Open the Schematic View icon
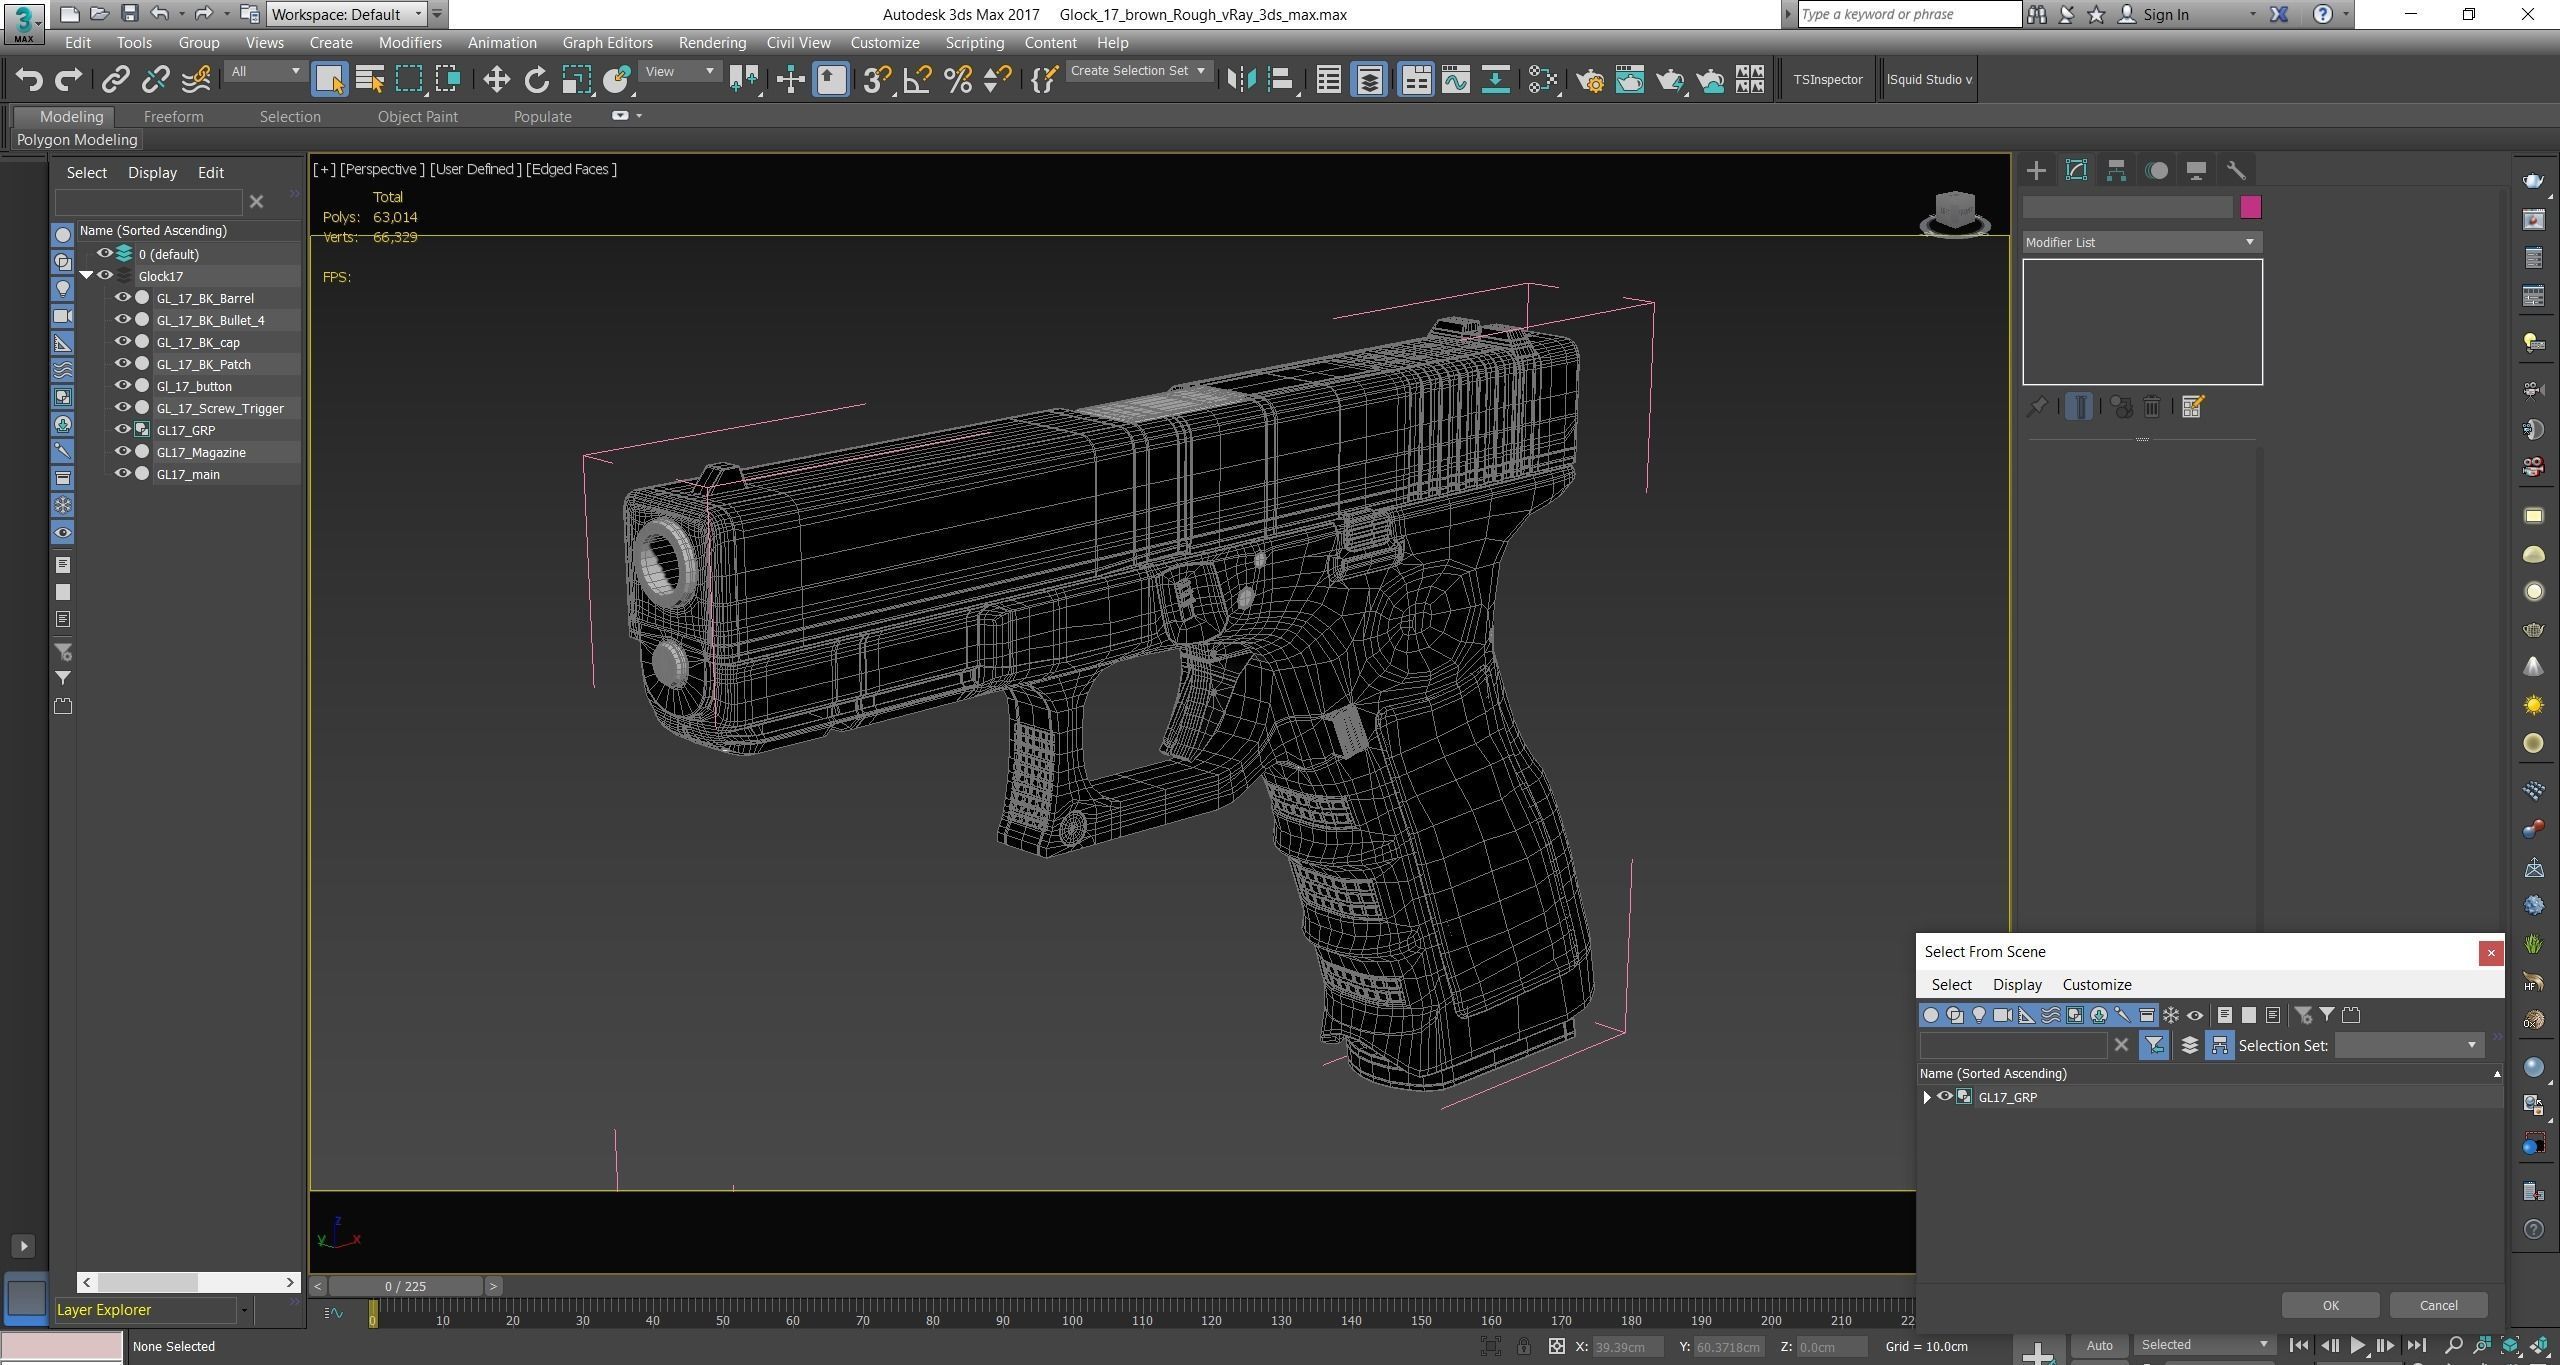 pyautogui.click(x=1496, y=80)
